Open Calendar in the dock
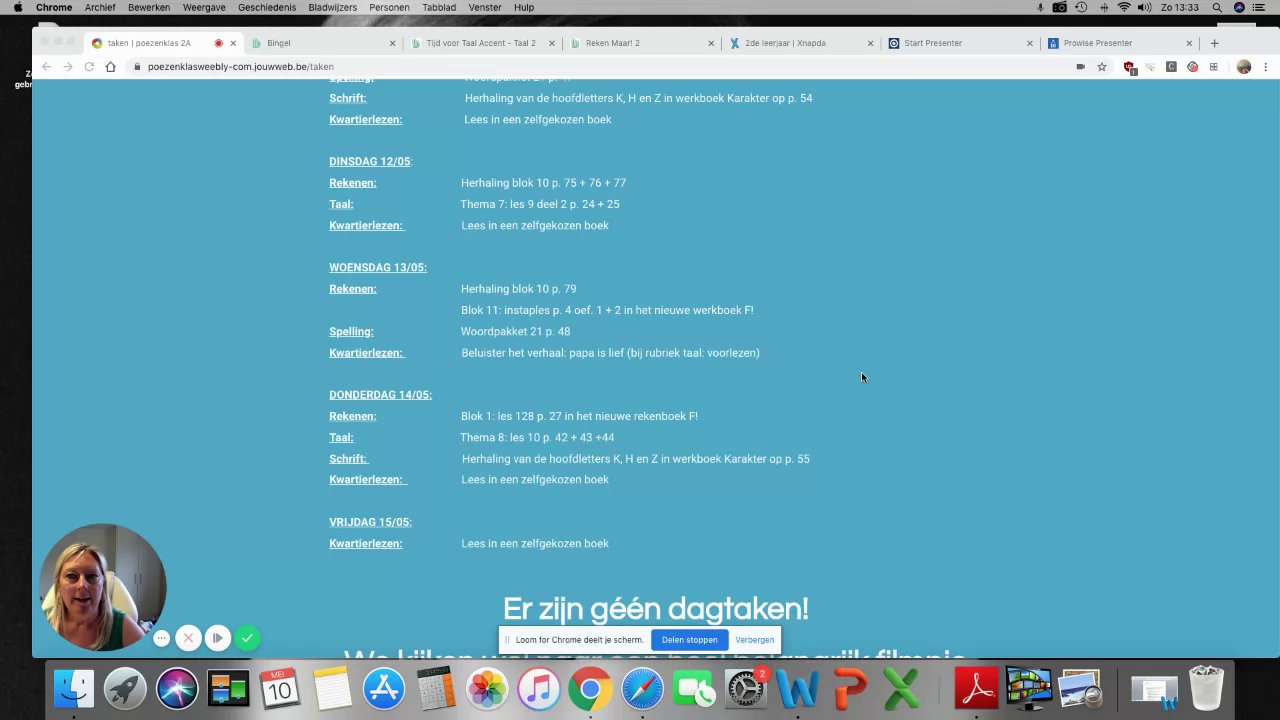Viewport: 1280px width, 720px height. pyautogui.click(x=280, y=689)
